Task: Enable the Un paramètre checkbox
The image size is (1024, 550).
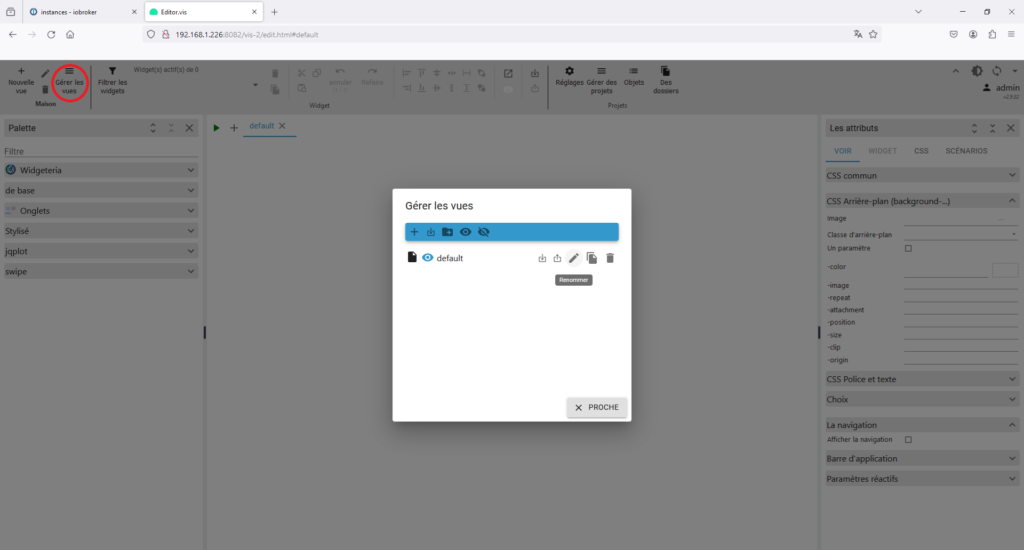Action: (x=908, y=248)
